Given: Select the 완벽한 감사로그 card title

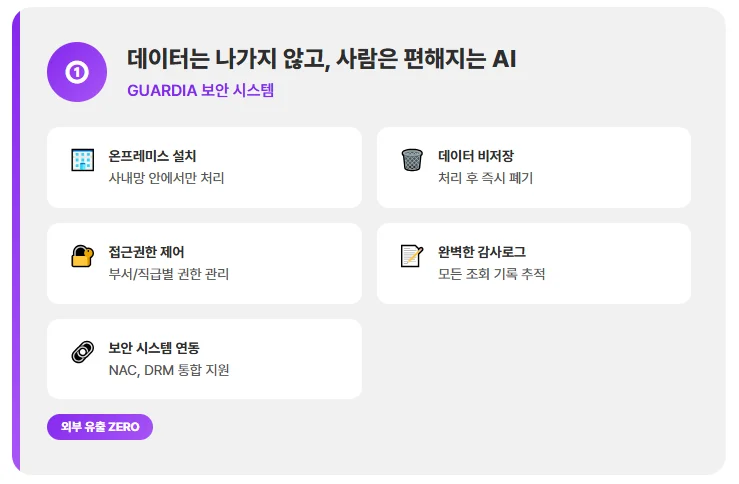Looking at the screenshot, I should tap(482, 252).
